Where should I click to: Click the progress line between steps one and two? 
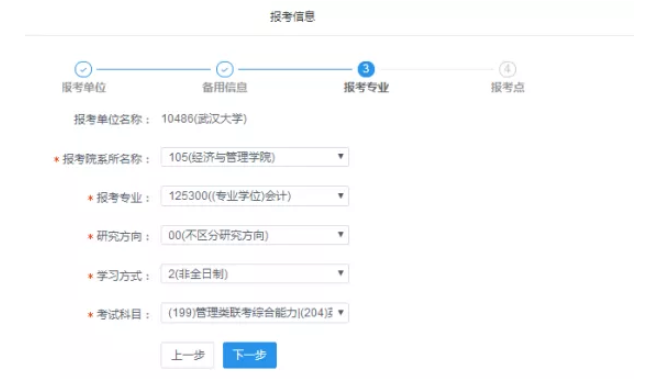[x=154, y=69]
